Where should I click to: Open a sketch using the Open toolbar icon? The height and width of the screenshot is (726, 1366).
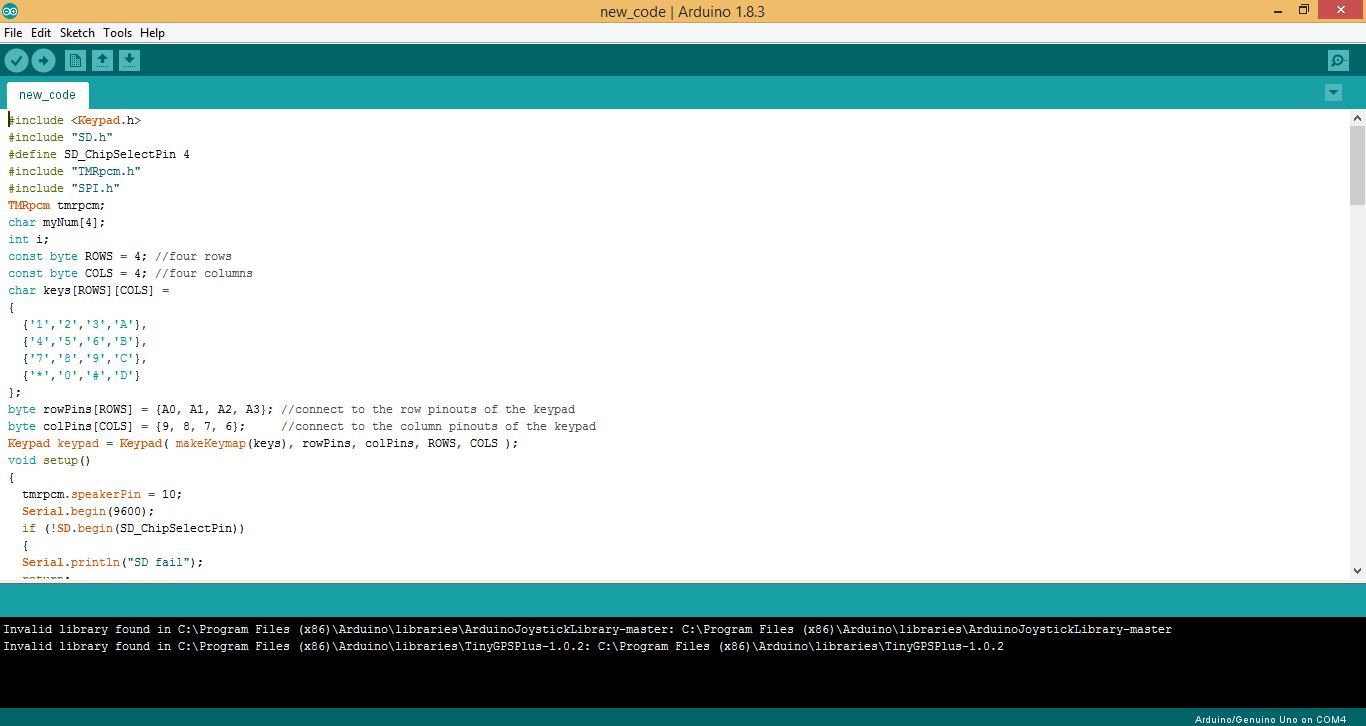coord(102,60)
